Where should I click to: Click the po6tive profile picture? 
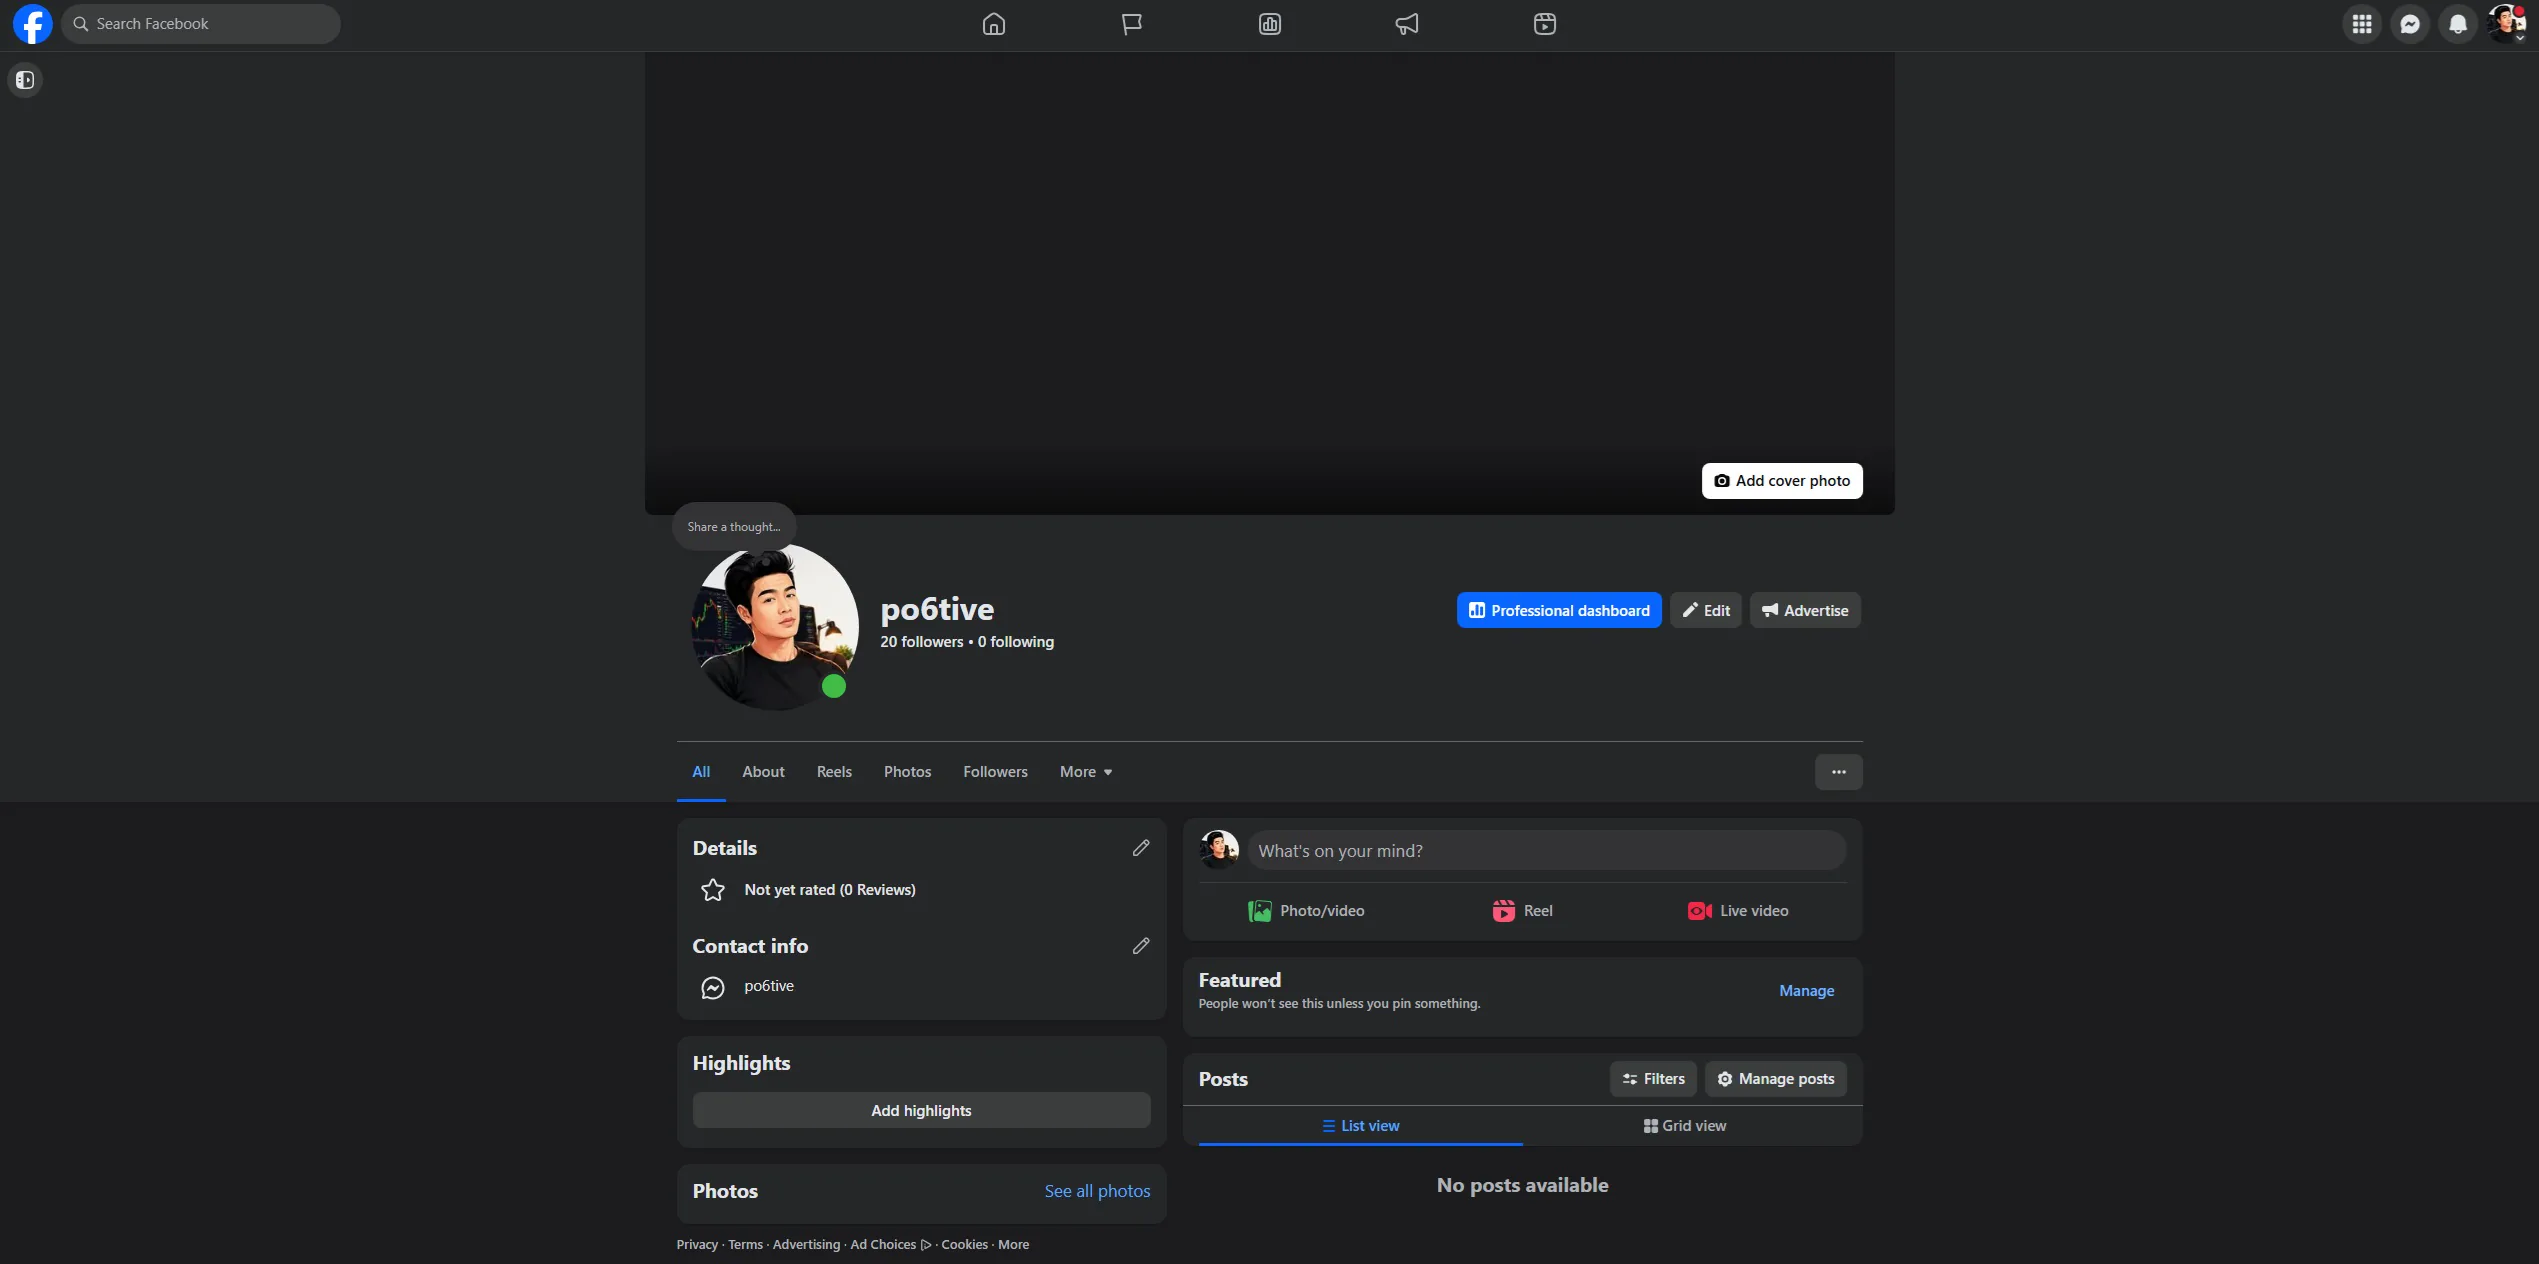tap(775, 627)
